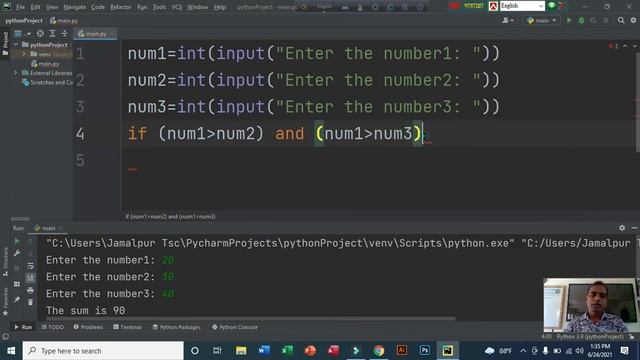Image resolution: width=640 pixels, height=360 pixels.
Task: Click the Windows Start button
Action: [x=11, y=351]
